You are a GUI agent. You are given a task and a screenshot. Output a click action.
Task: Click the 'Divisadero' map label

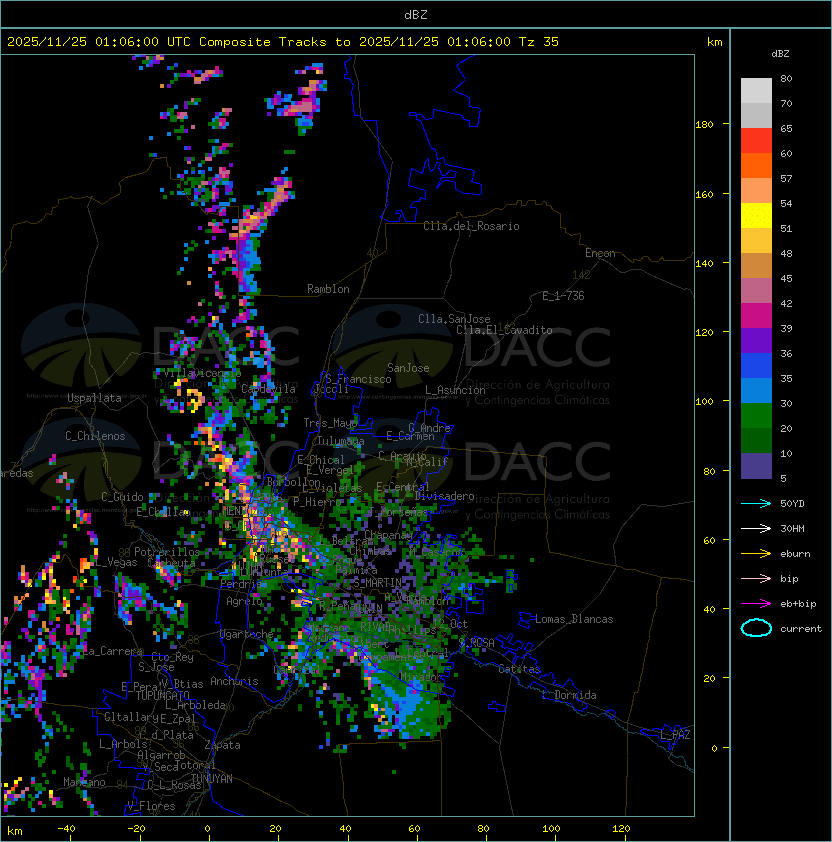[444, 496]
